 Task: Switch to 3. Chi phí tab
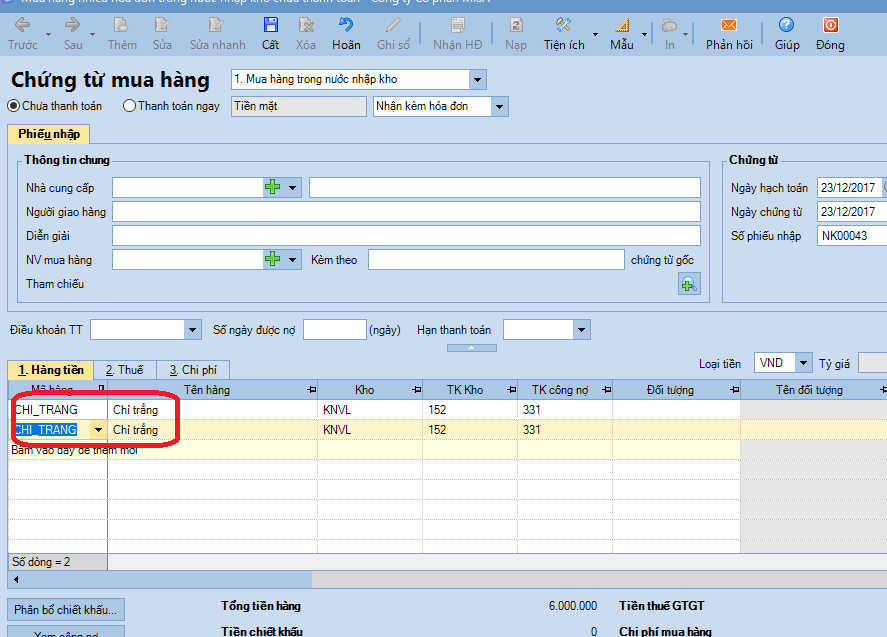193,370
